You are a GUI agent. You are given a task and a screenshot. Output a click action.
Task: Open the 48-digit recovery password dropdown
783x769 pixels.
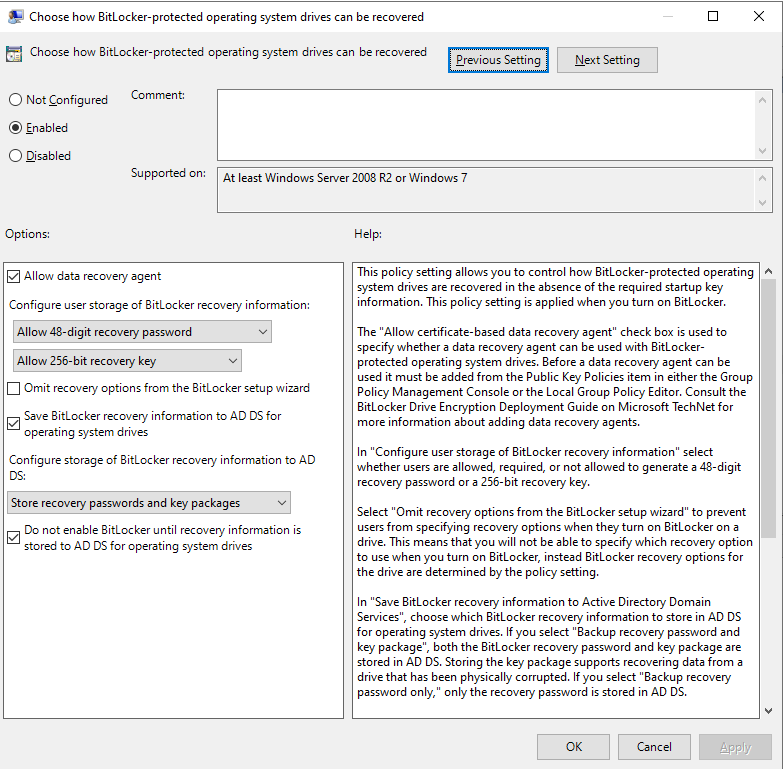tap(143, 332)
